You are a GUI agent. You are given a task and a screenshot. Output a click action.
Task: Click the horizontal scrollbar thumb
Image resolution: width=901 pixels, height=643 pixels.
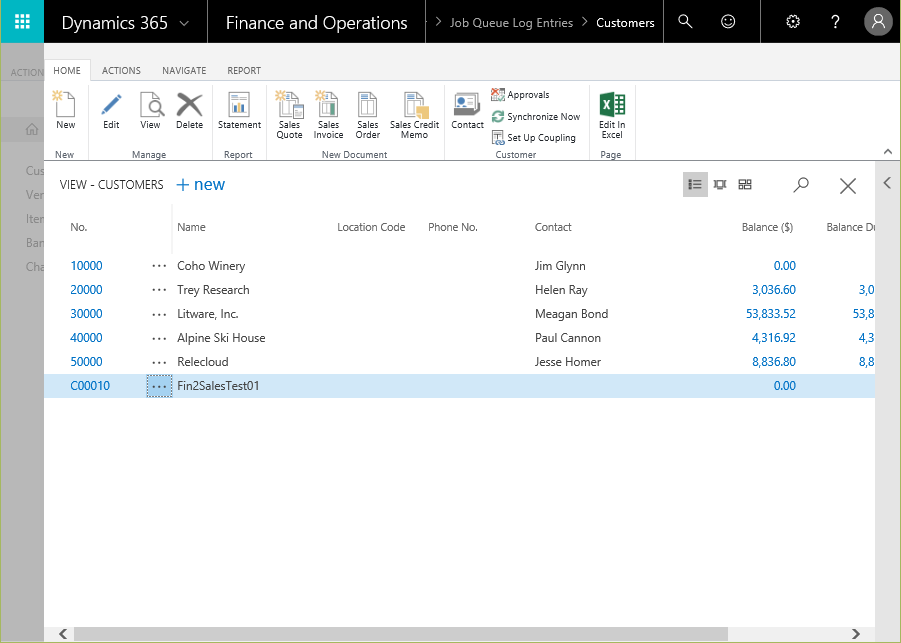(x=401, y=634)
